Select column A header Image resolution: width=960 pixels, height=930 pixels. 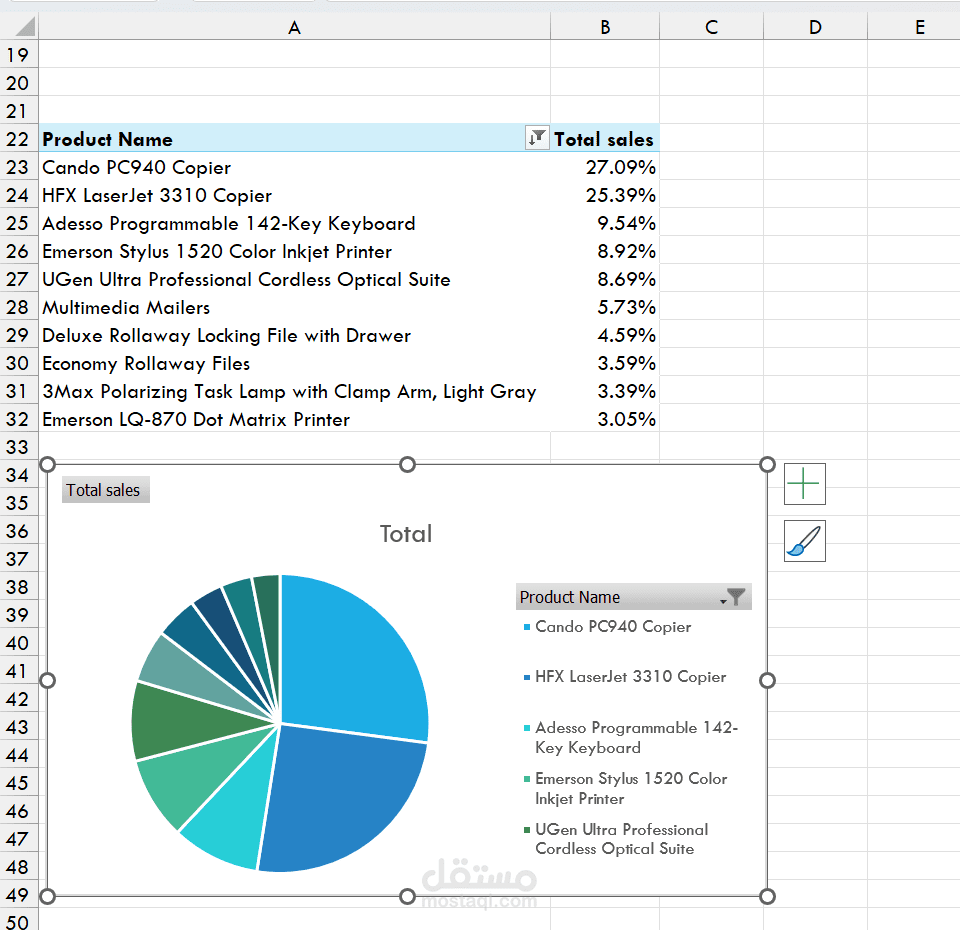pos(294,27)
